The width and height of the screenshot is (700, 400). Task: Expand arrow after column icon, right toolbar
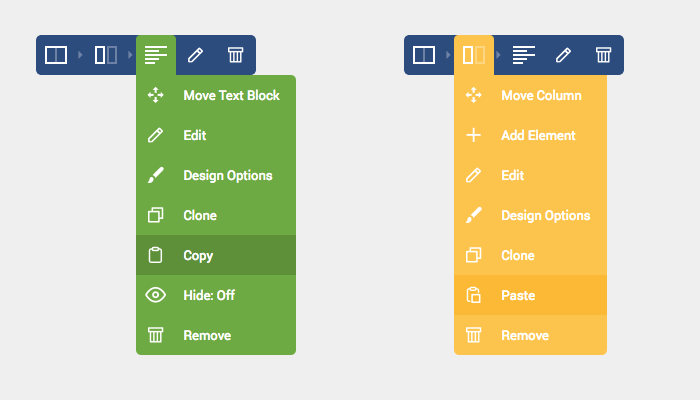click(x=498, y=55)
